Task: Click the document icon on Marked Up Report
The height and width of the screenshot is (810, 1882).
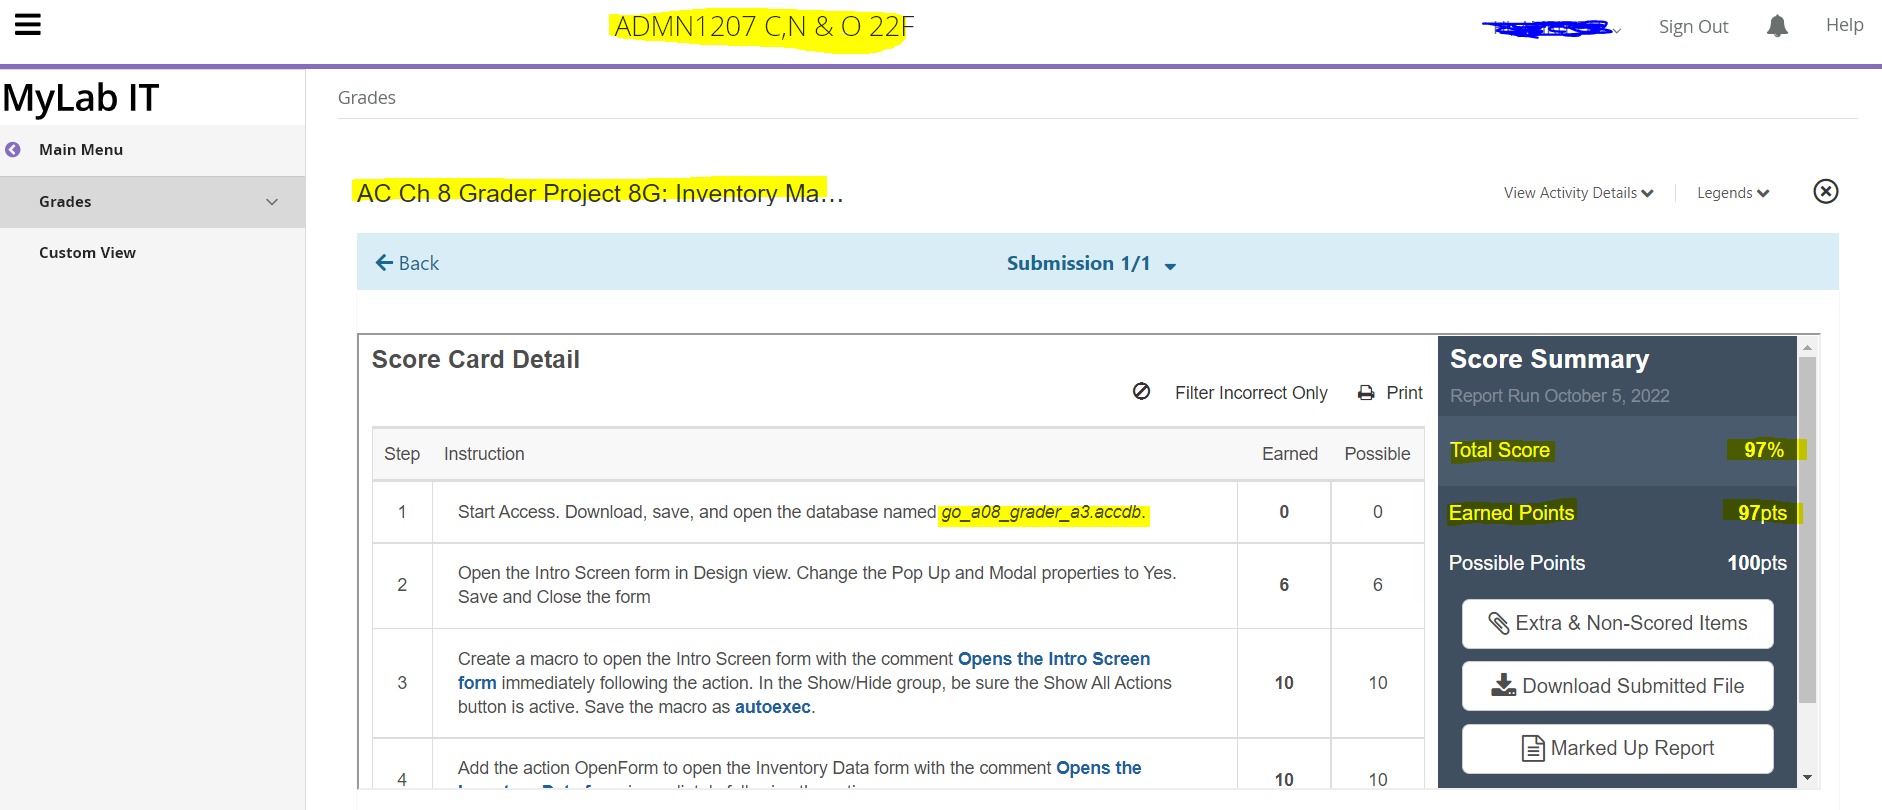Action: pos(1533,748)
